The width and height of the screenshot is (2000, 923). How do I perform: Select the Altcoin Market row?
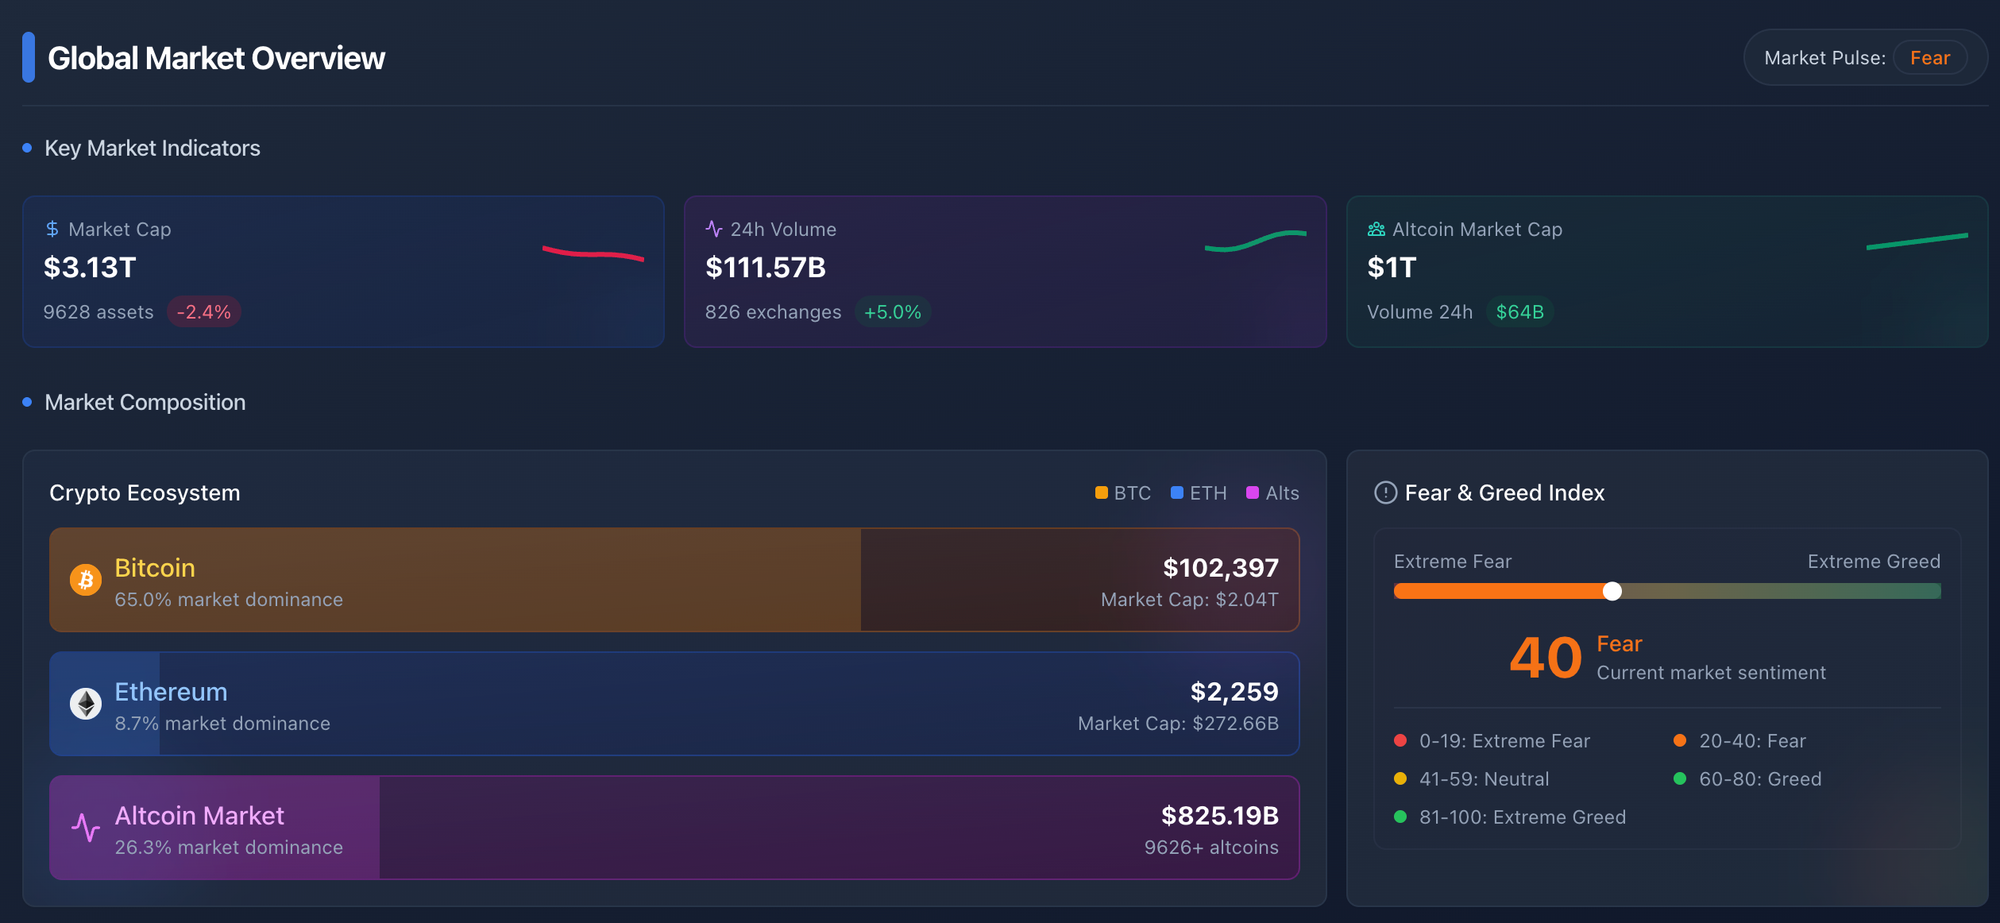click(674, 828)
